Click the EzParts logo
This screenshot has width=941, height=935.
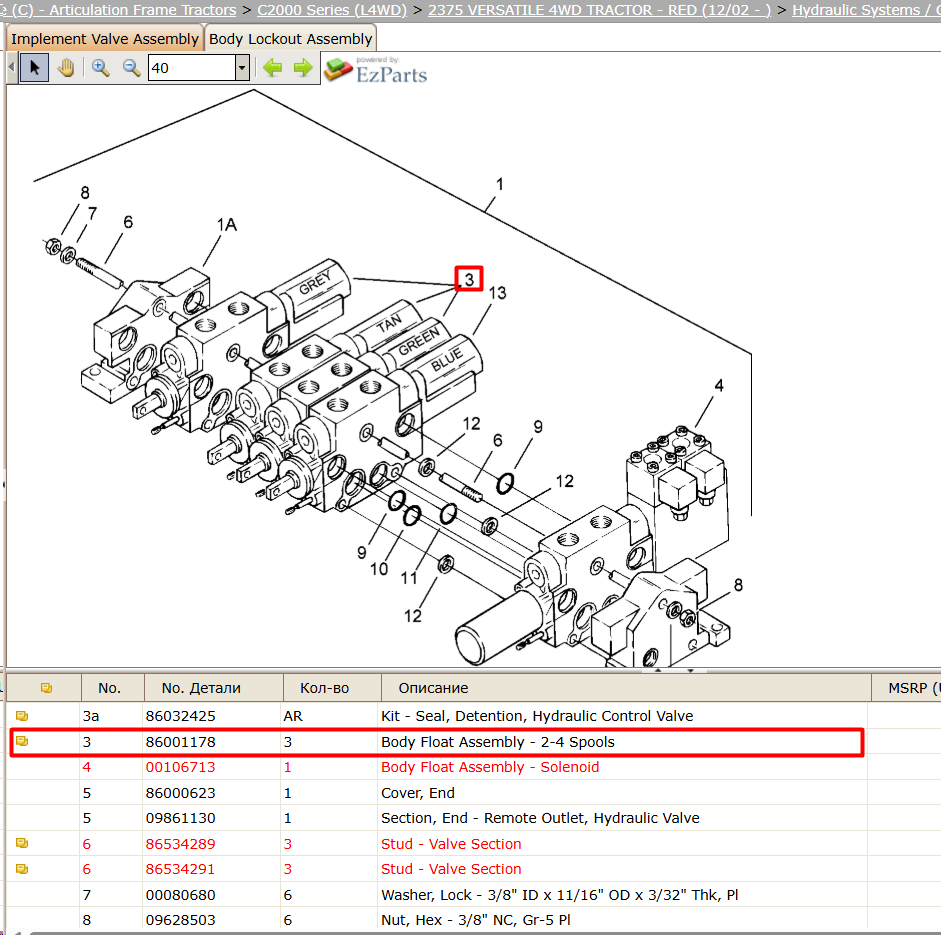pyautogui.click(x=376, y=70)
